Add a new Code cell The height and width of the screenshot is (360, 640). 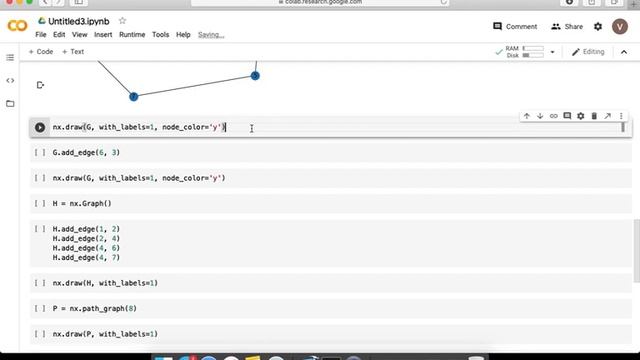point(41,52)
